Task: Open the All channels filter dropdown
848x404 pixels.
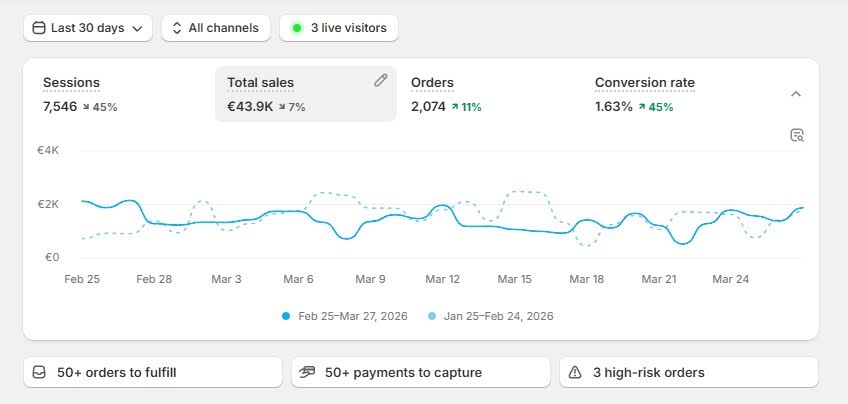Action: 215,28
